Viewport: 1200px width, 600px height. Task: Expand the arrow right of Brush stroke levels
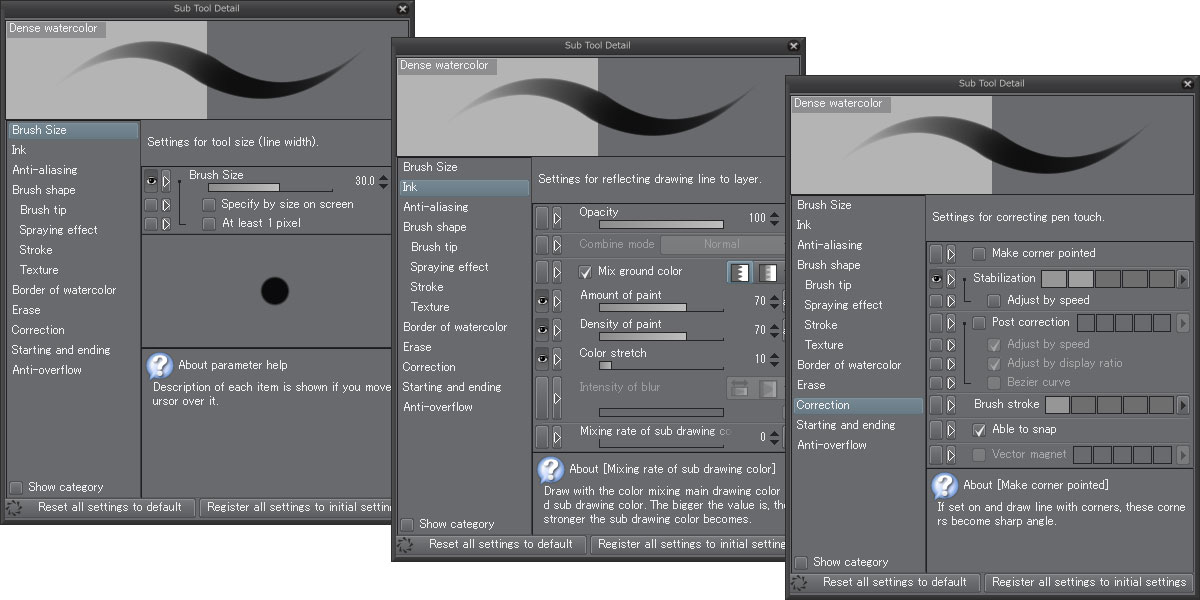(x=1183, y=405)
